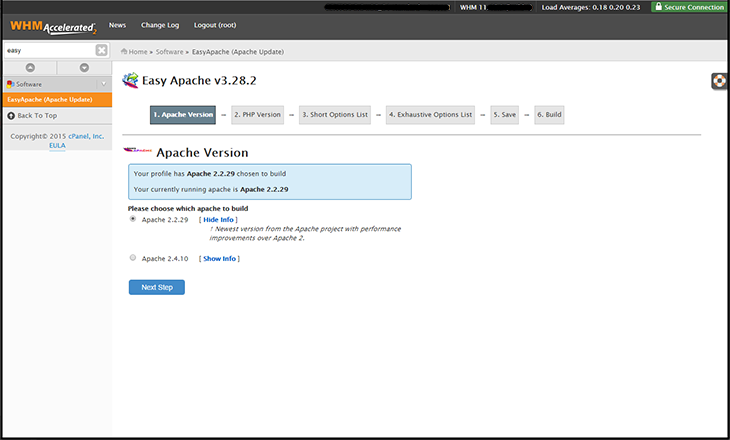Click Show Info for Apache 2.4.10

219,258
